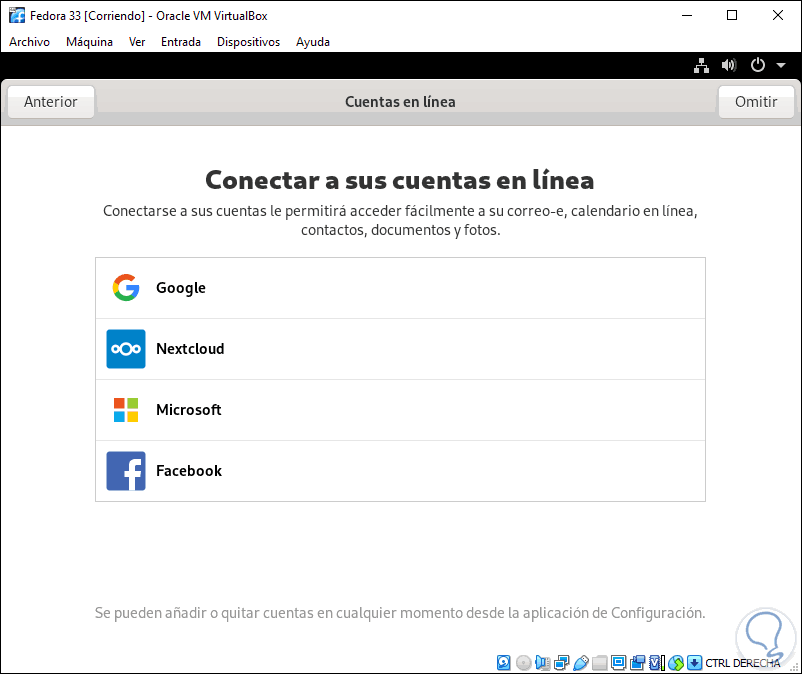The height and width of the screenshot is (674, 802).
Task: Click the resize grip at window corner
Action: pos(794,667)
